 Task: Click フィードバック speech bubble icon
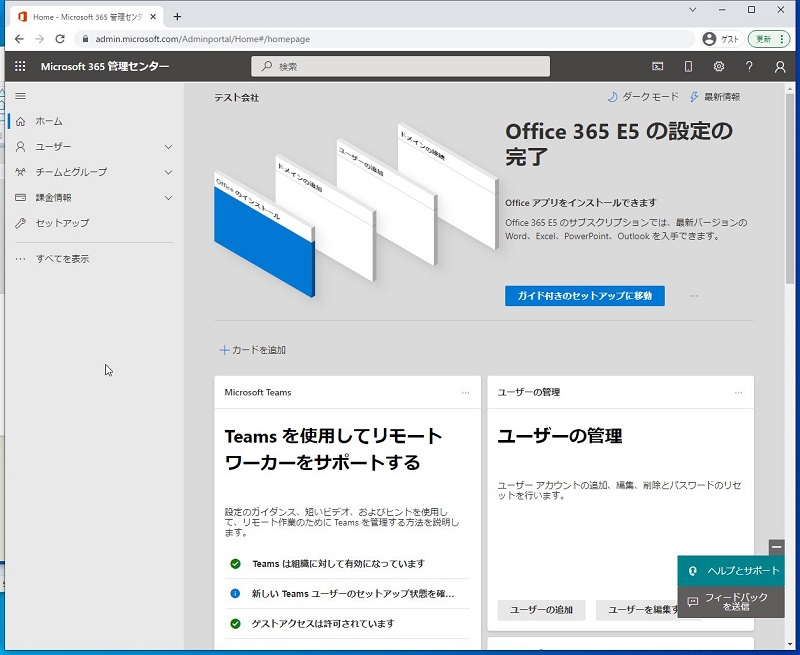tap(692, 602)
